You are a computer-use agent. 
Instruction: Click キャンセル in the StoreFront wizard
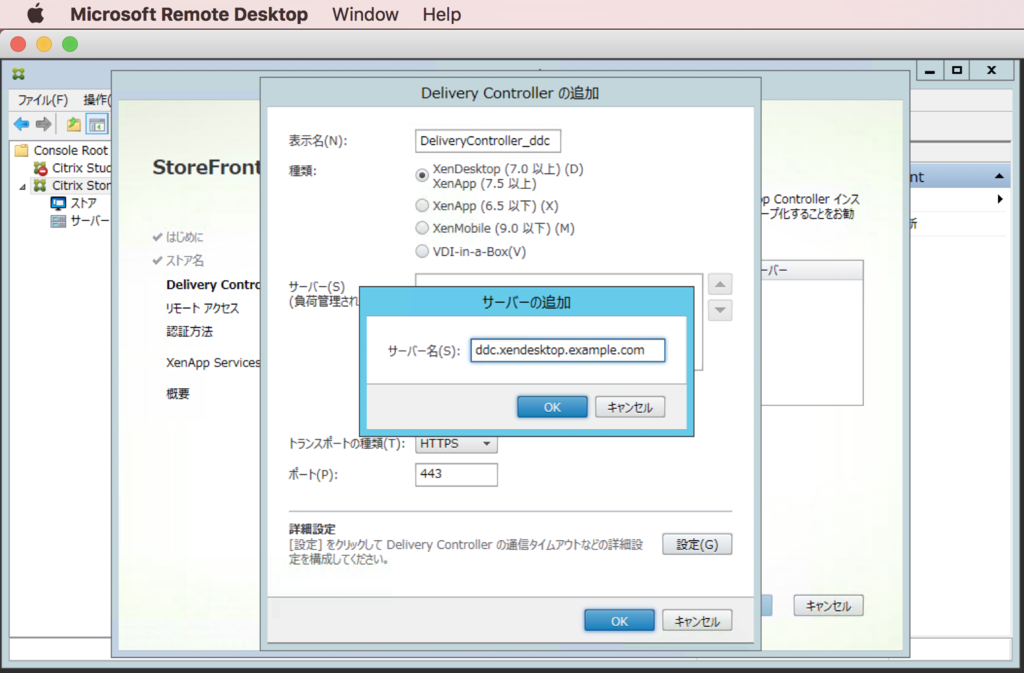pyautogui.click(x=828, y=606)
